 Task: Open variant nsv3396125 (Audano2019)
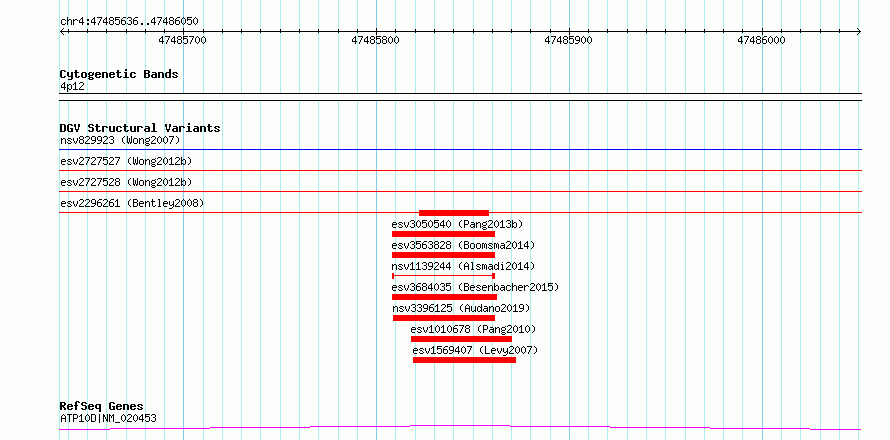coord(461,308)
